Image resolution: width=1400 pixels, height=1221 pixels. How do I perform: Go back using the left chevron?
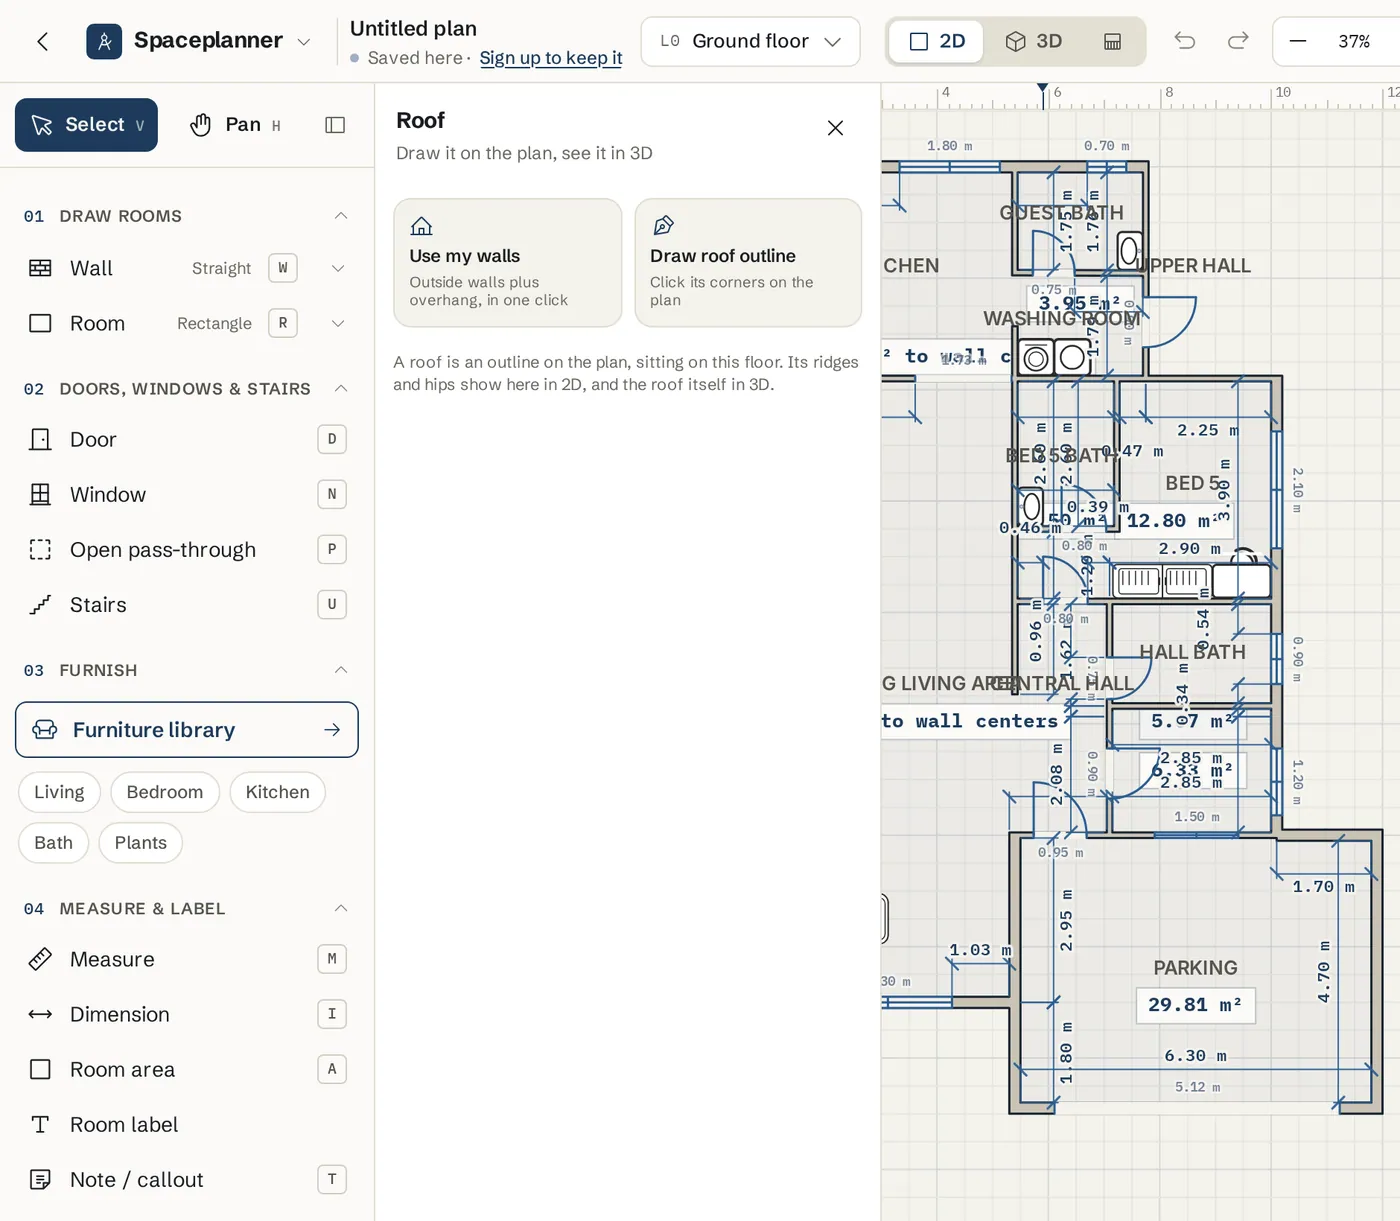pos(42,41)
